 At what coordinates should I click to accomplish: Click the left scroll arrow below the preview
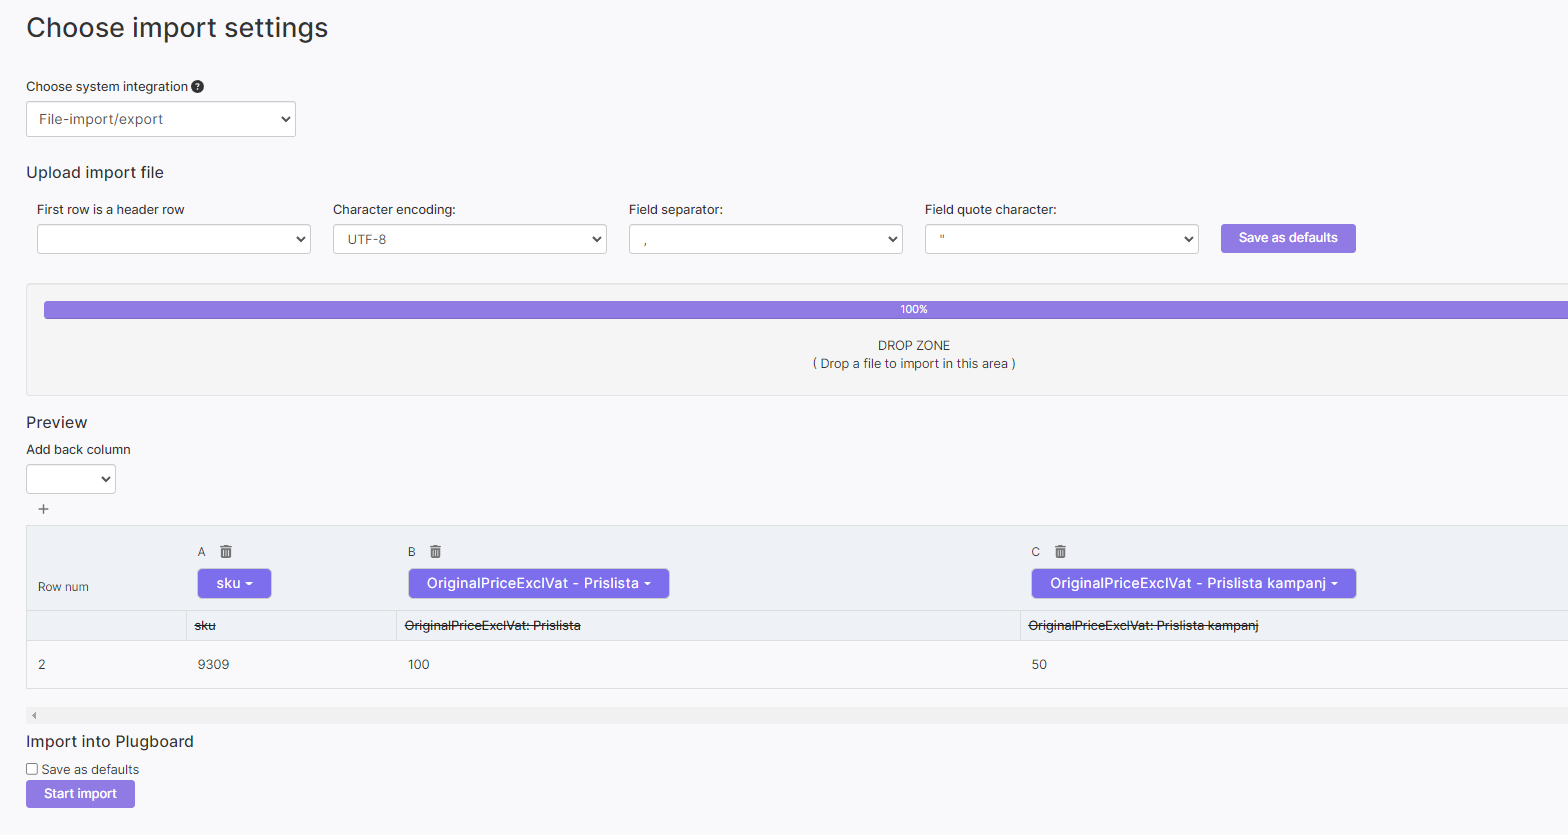point(34,715)
